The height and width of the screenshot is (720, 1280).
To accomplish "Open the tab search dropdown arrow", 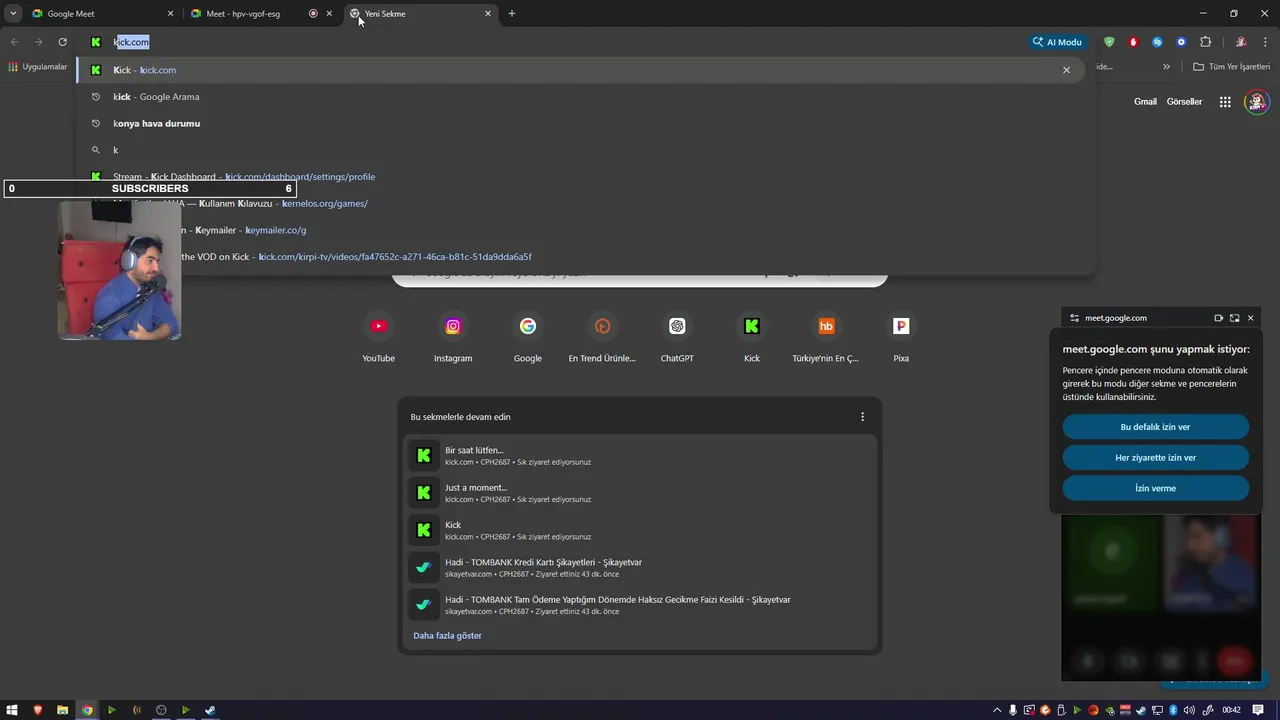I will 13,14.
